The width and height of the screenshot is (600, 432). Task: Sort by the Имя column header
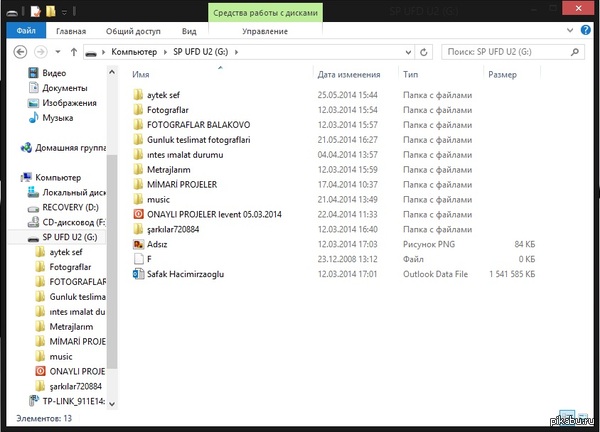141,75
